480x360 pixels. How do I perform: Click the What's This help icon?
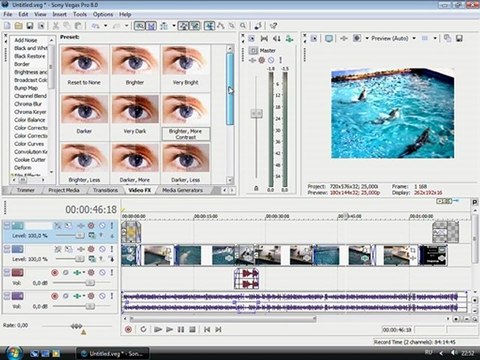tap(273, 26)
